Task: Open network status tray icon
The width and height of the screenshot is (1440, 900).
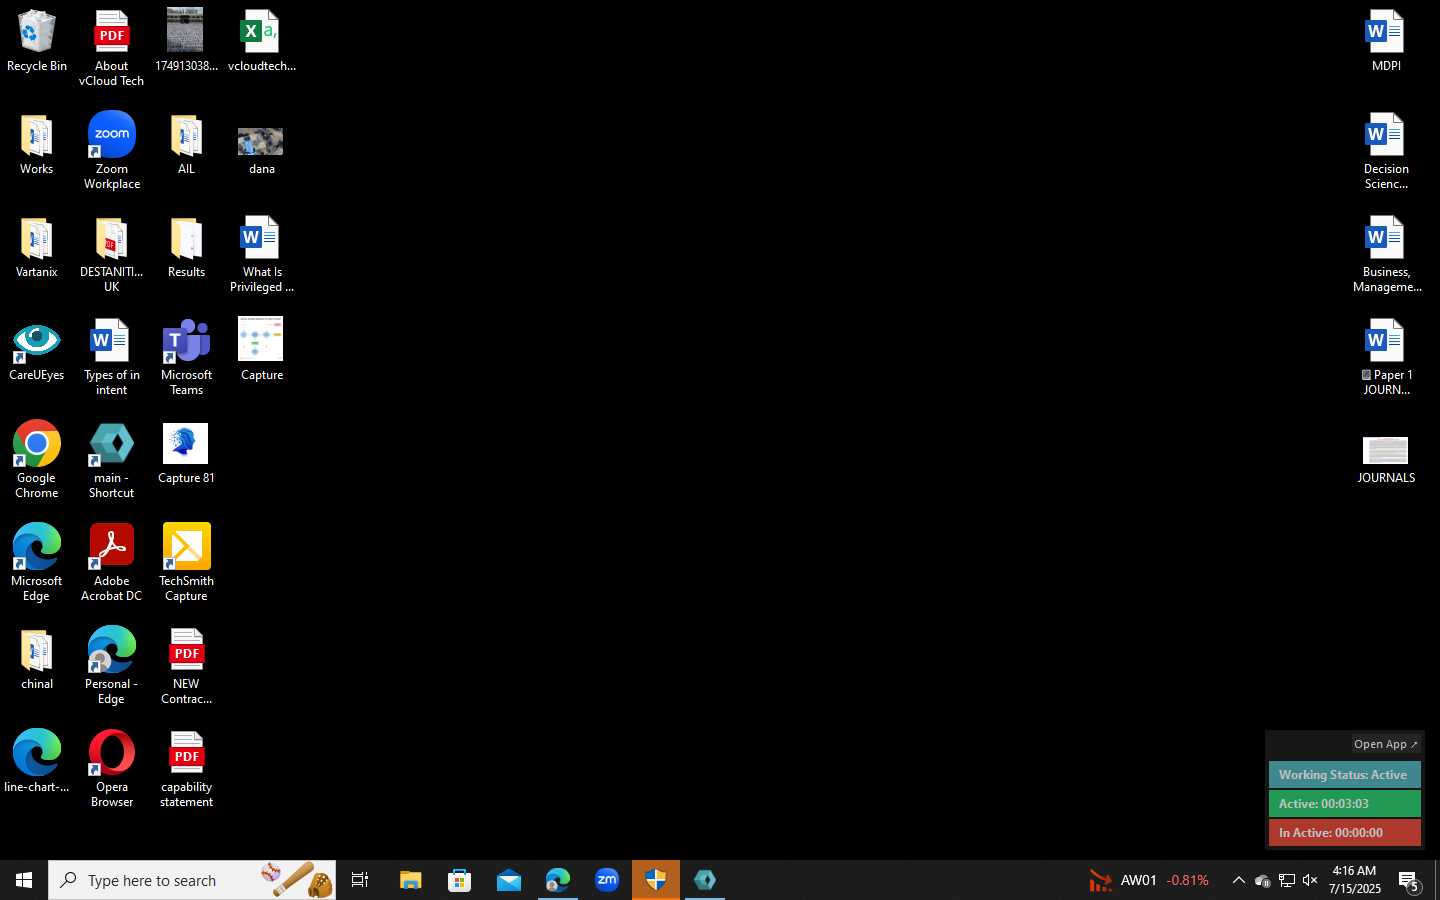Action: pyautogui.click(x=1286, y=880)
